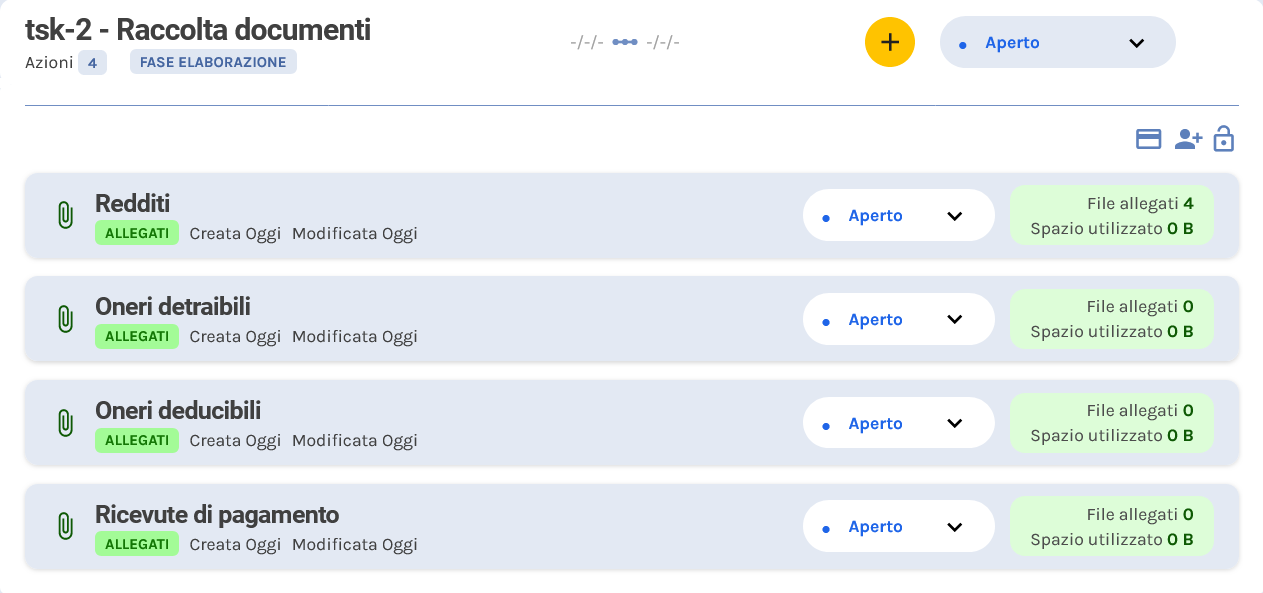
Task: Click the unlock padlock icon
Action: 1223,138
